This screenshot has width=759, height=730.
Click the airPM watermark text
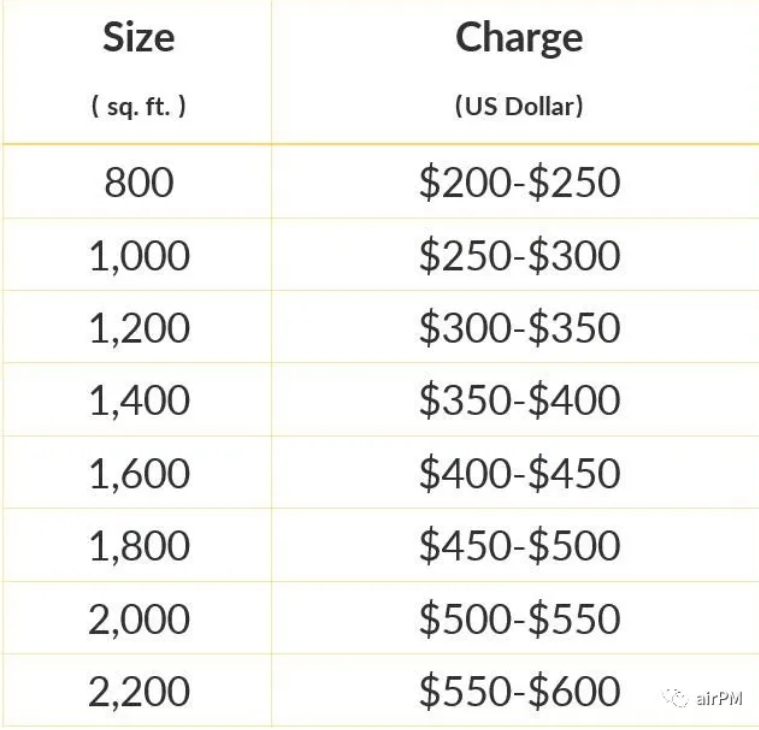click(x=719, y=698)
